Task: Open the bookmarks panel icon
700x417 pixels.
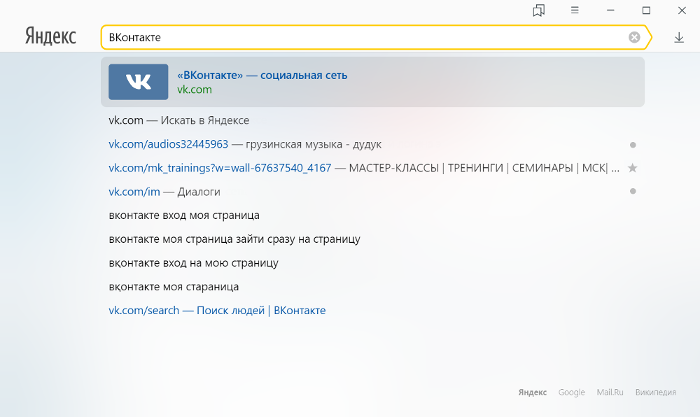Action: click(539, 10)
